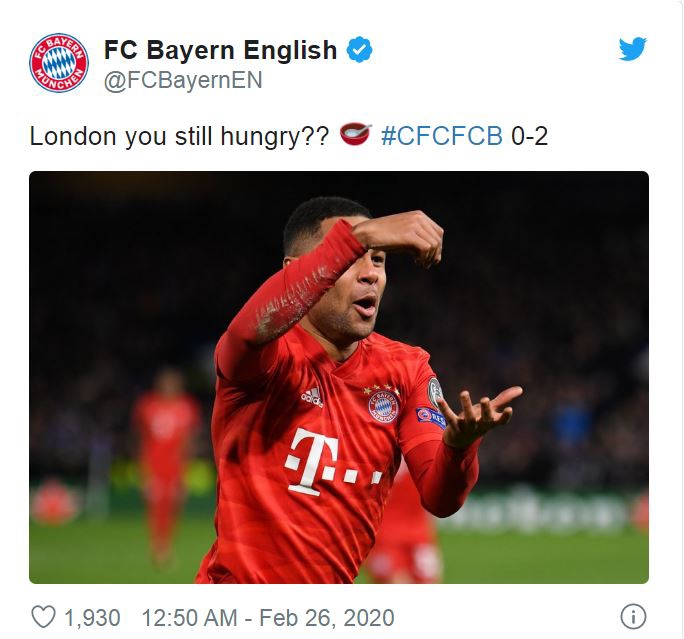Image resolution: width=684 pixels, height=639 pixels.
Task: Click the bowl emoji in the tweet
Action: (356, 134)
